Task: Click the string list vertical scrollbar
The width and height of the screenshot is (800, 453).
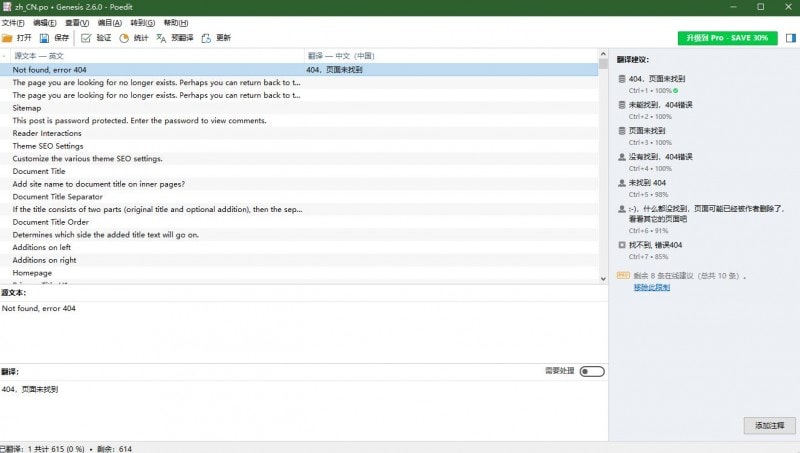Action: pos(603,170)
